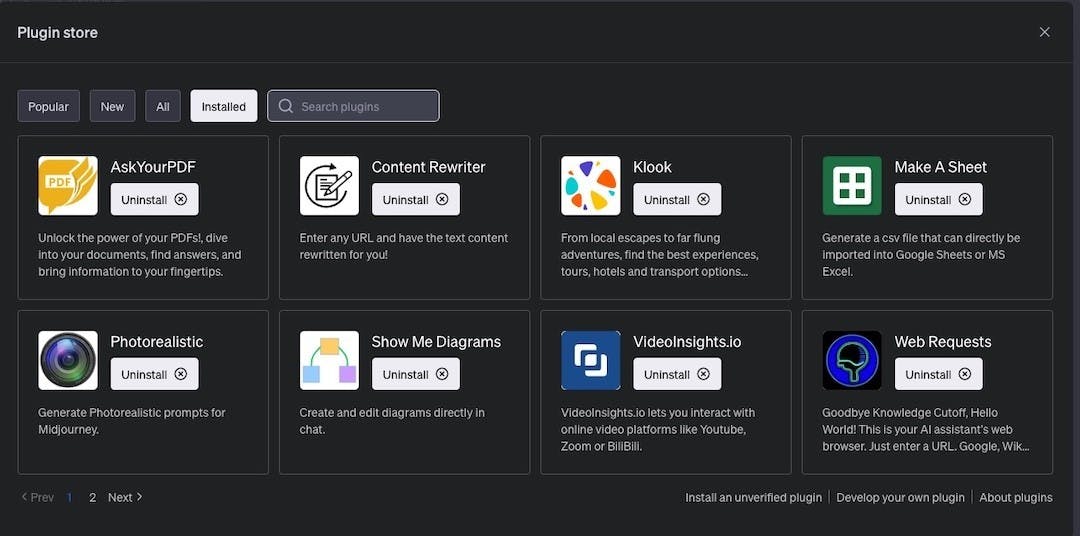
Task: Click description 'VideoInsights.io lets you interact with'
Action: 658,430
